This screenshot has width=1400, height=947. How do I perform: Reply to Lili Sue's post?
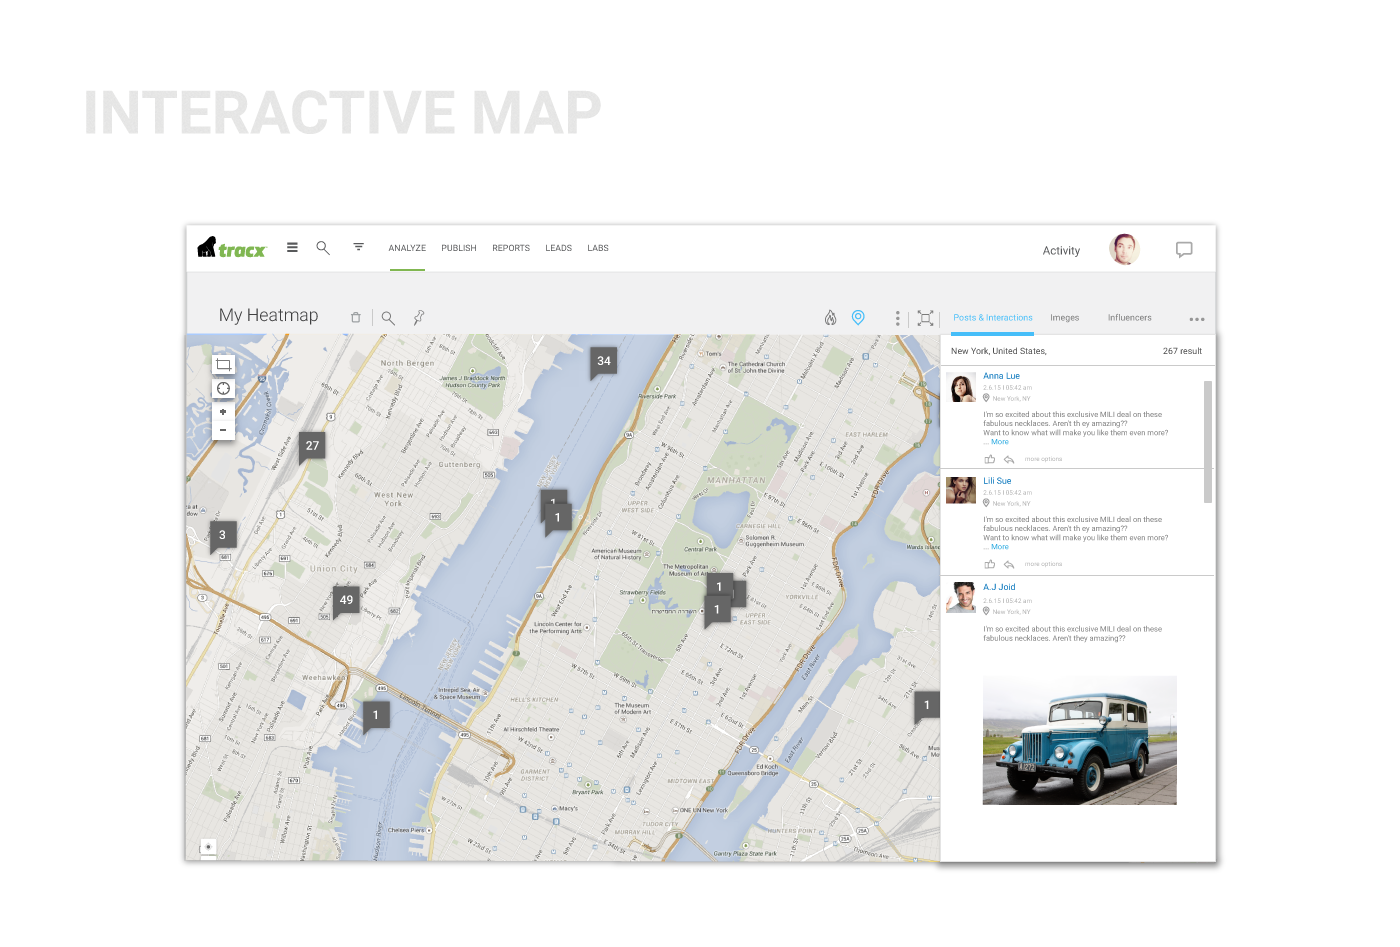(1009, 565)
